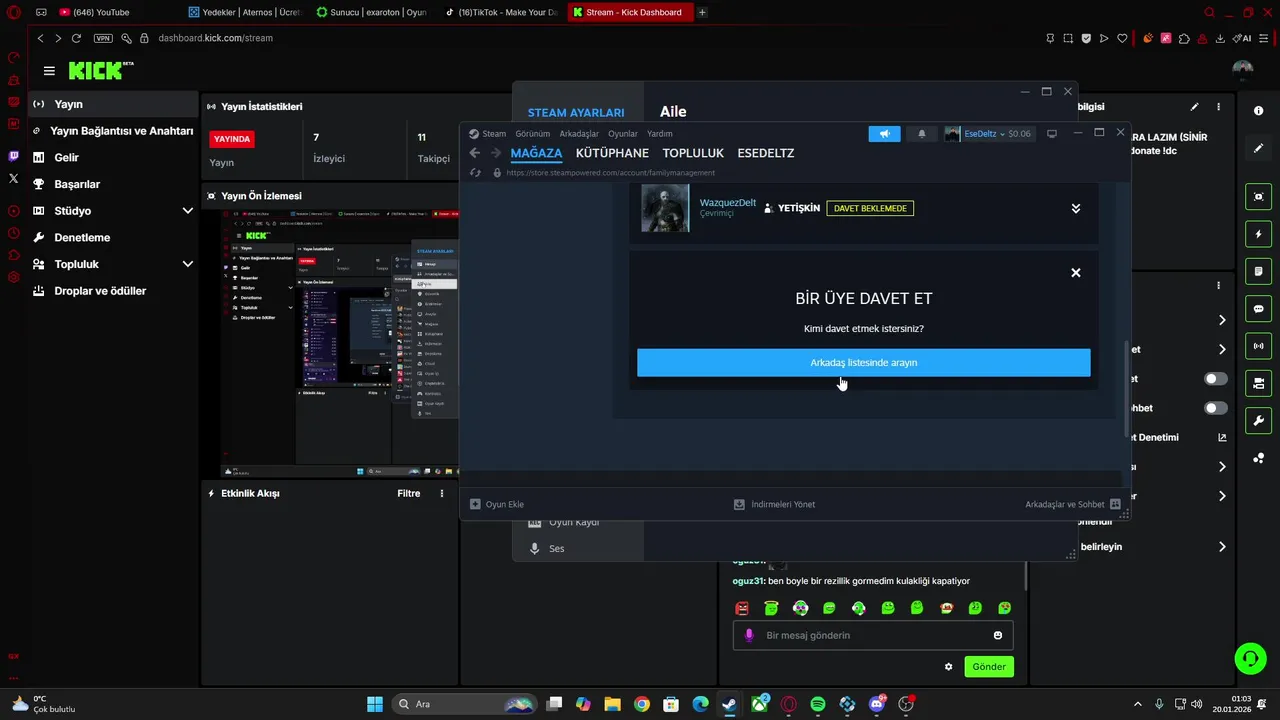Image resolution: width=1280 pixels, height=720 pixels.
Task: Open the green support chat bubble
Action: 1250,658
